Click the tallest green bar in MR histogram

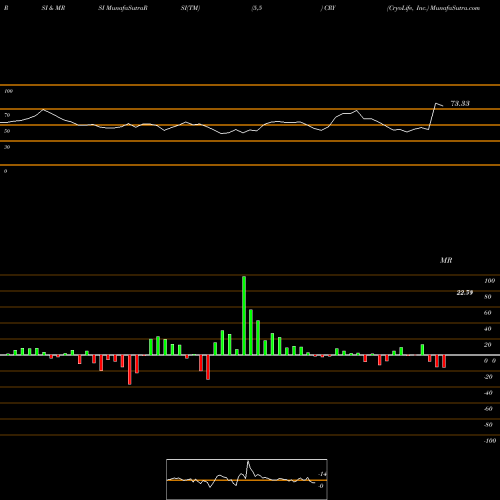pyautogui.click(x=244, y=315)
